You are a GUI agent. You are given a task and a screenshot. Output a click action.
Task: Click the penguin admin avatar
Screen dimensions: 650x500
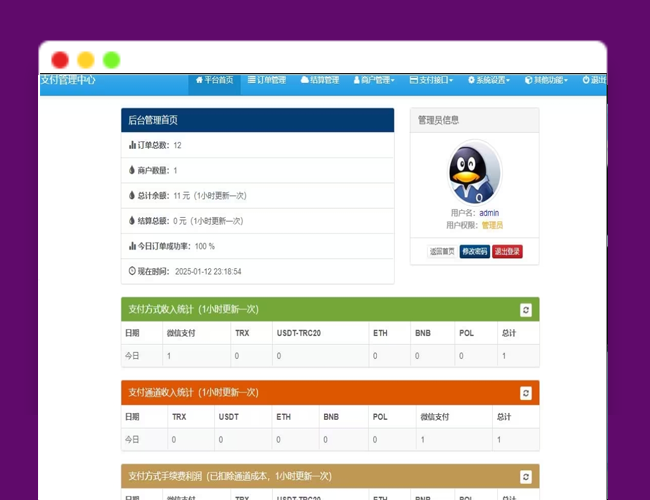click(475, 173)
